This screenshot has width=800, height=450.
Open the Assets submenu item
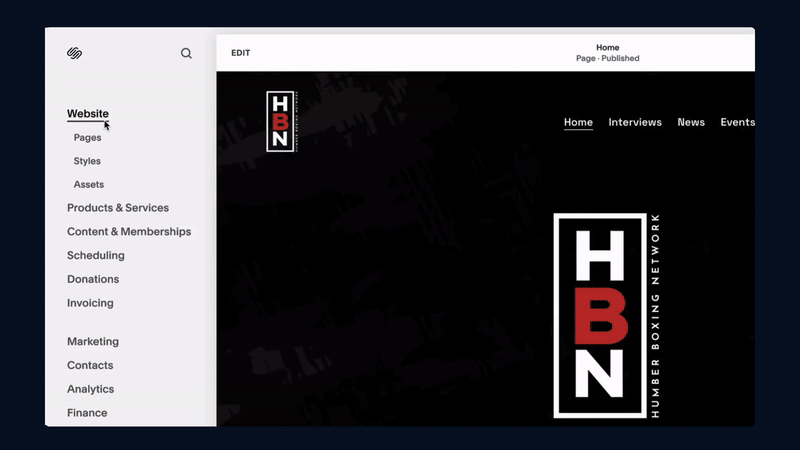pos(89,184)
